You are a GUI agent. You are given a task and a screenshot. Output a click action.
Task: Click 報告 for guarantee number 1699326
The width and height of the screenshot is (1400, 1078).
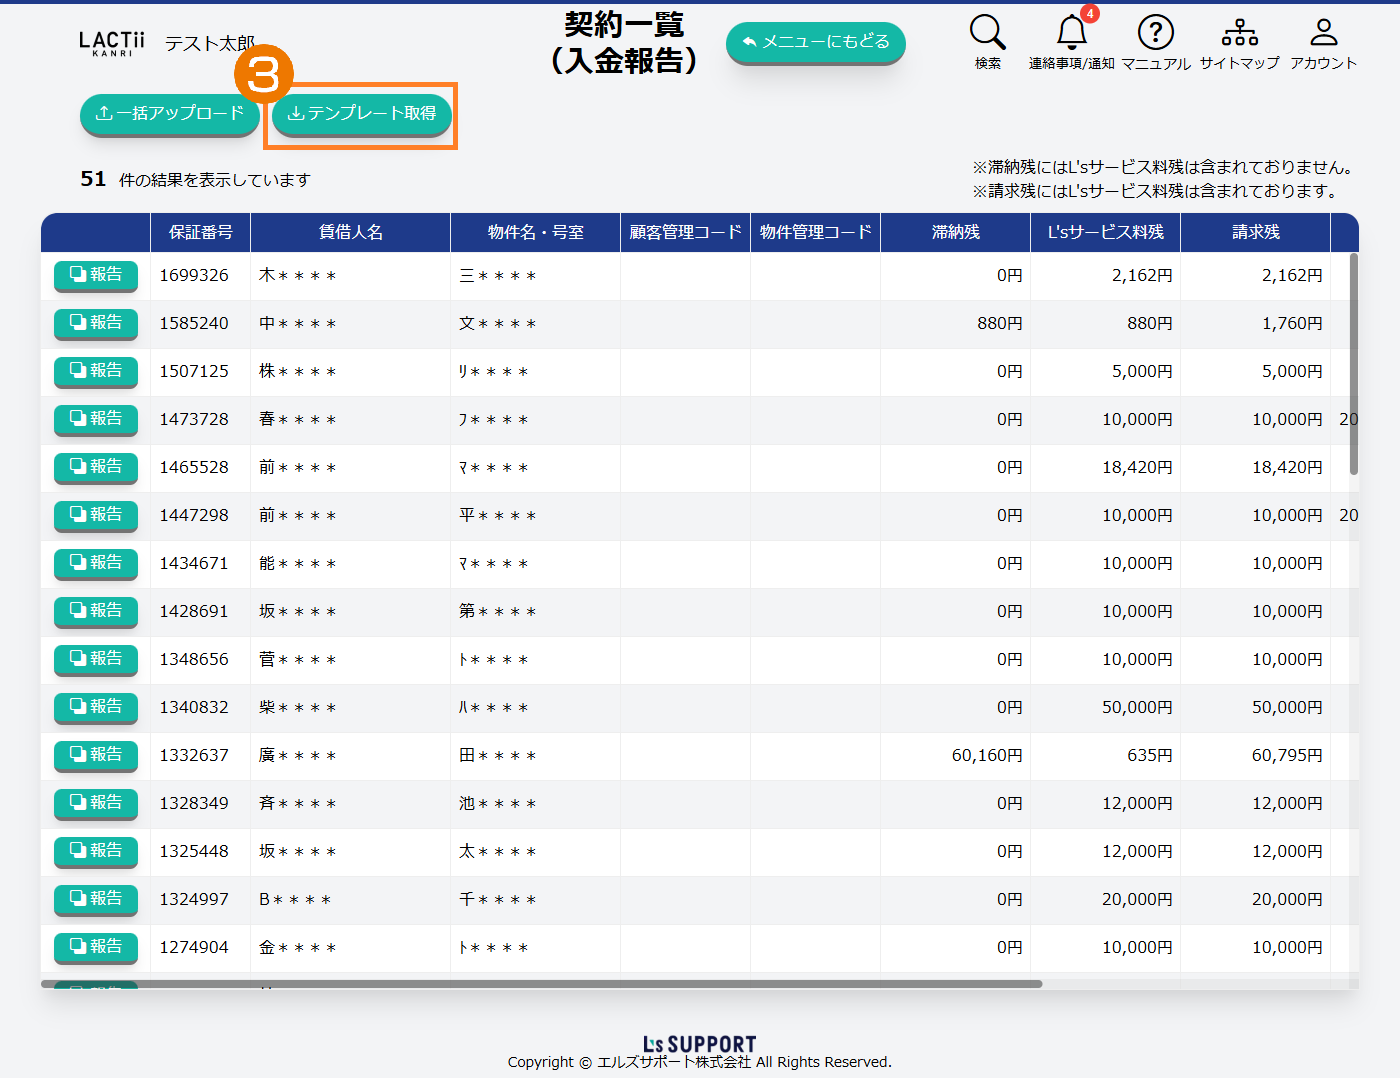click(x=96, y=275)
